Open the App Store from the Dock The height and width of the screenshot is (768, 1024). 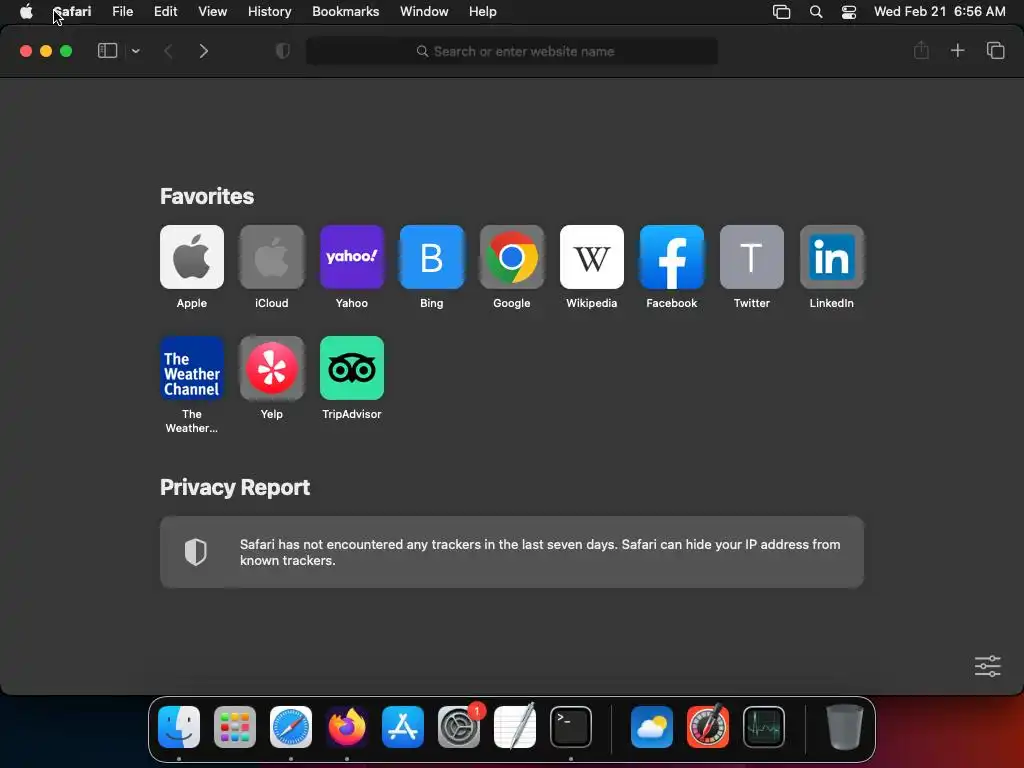pyautogui.click(x=402, y=727)
